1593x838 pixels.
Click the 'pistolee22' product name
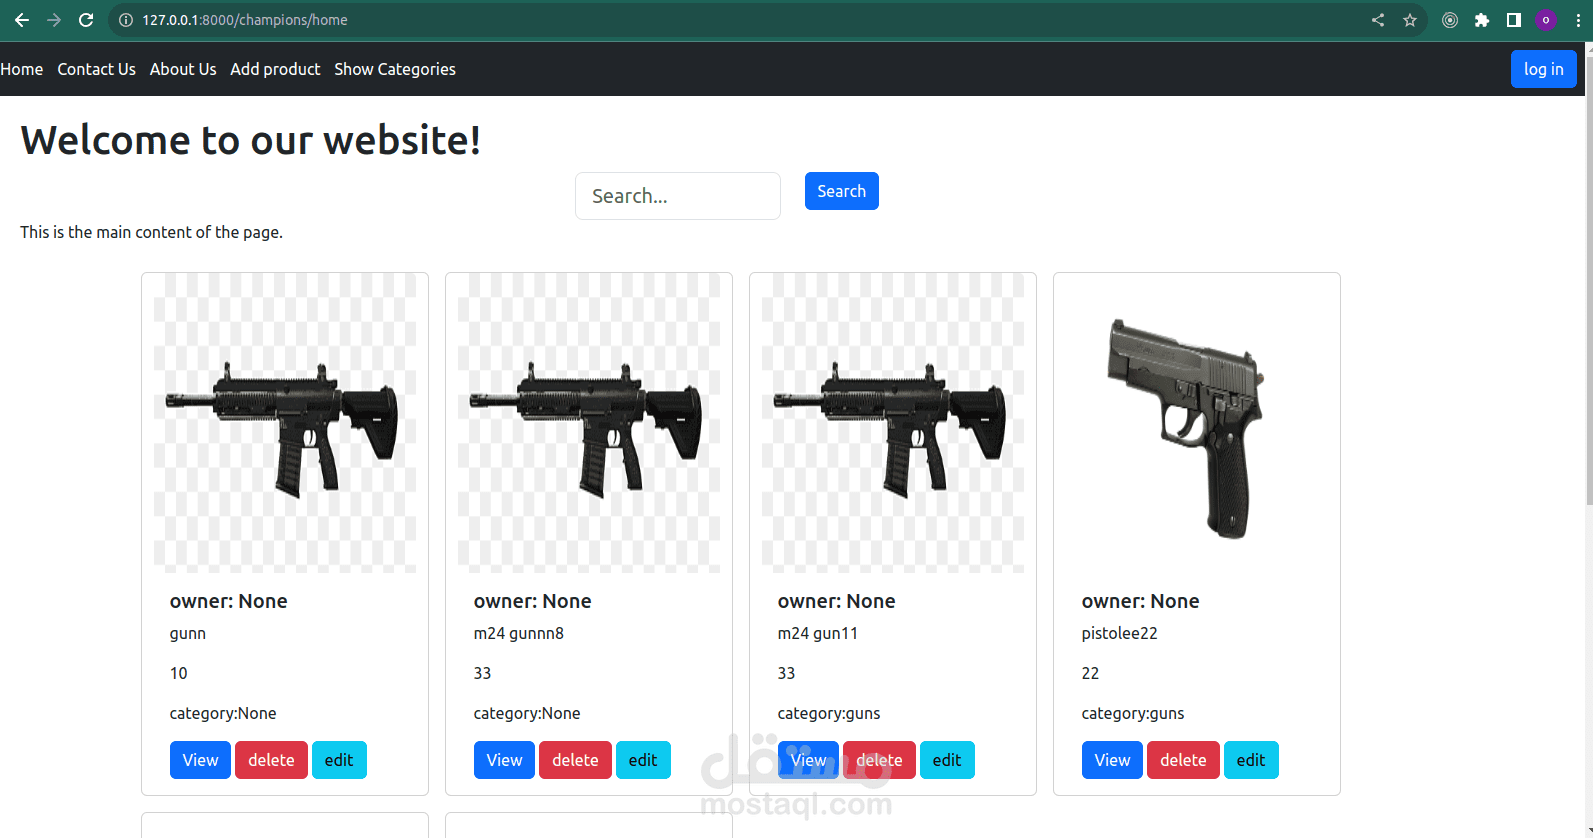point(1120,633)
